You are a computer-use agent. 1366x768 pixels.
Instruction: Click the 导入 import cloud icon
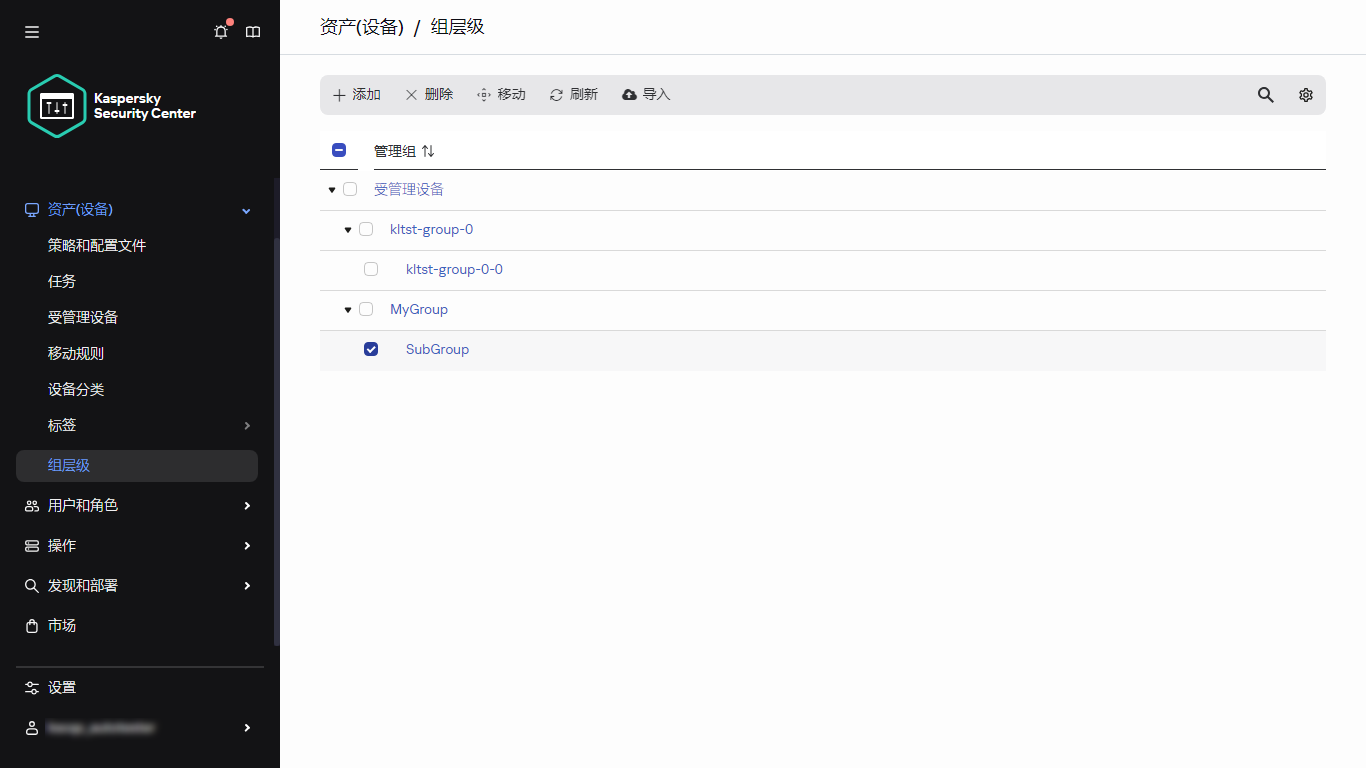click(645, 94)
